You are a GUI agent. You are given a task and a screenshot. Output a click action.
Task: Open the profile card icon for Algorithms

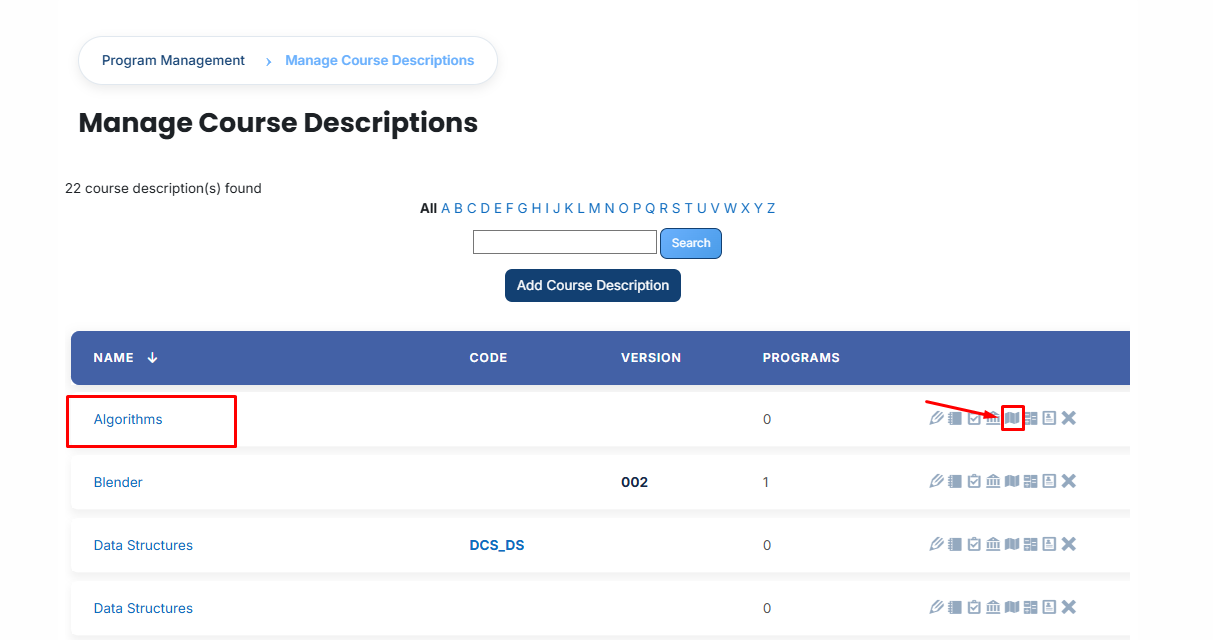[1049, 418]
